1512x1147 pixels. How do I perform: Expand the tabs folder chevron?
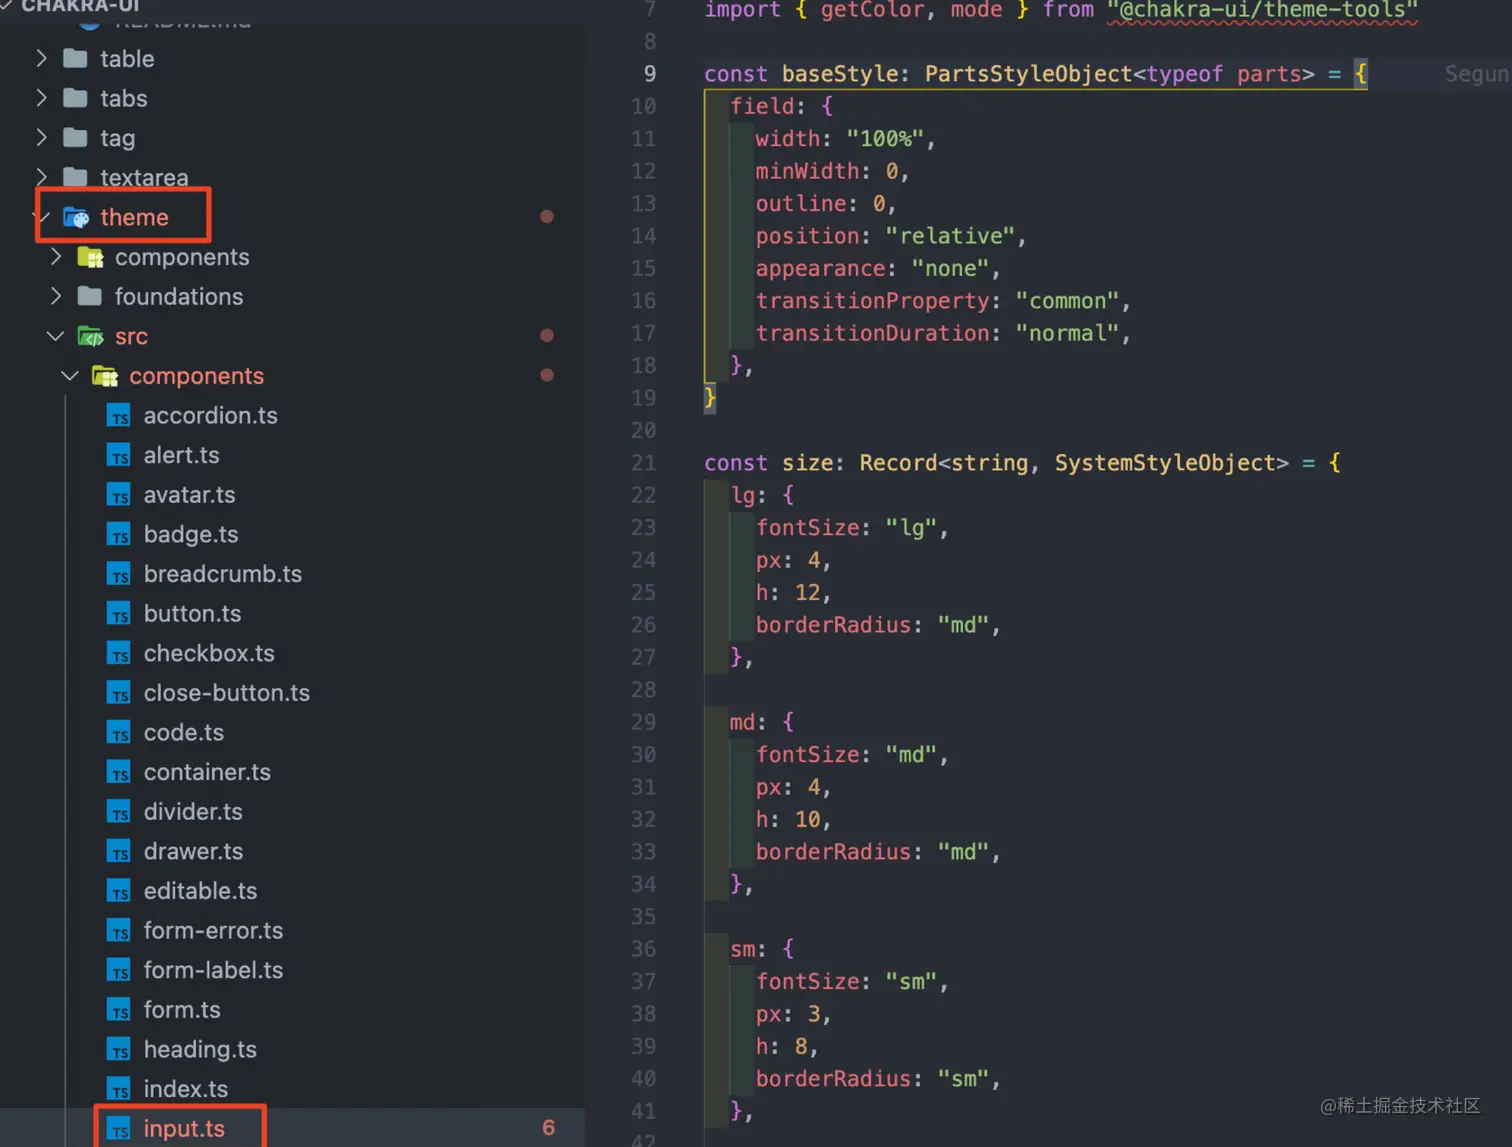click(41, 98)
